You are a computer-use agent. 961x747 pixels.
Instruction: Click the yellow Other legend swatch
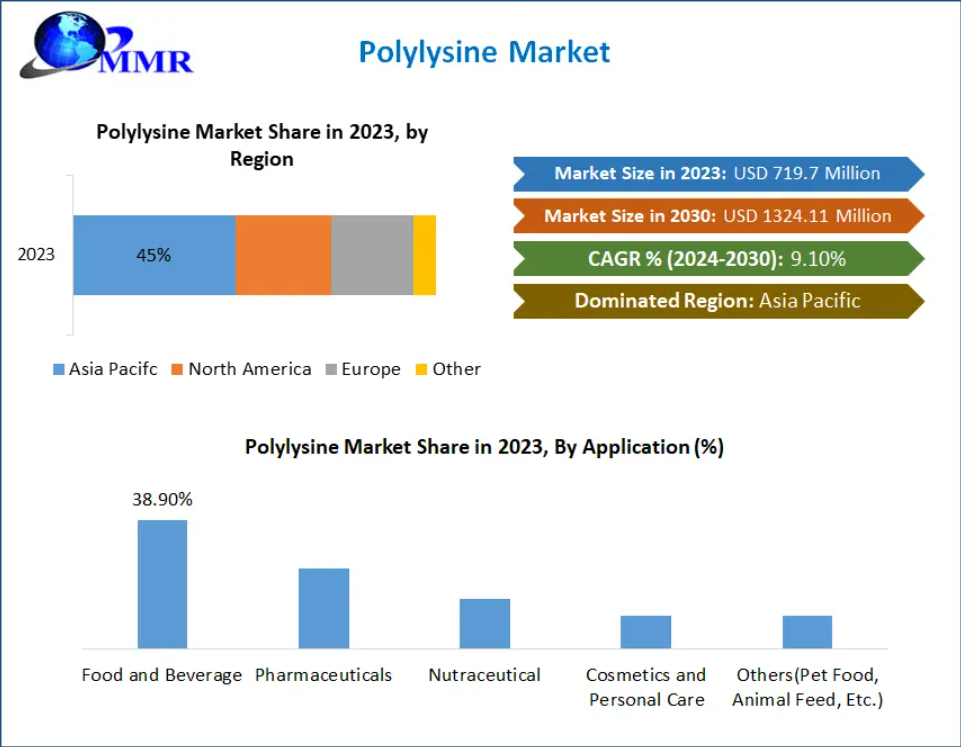pos(421,370)
